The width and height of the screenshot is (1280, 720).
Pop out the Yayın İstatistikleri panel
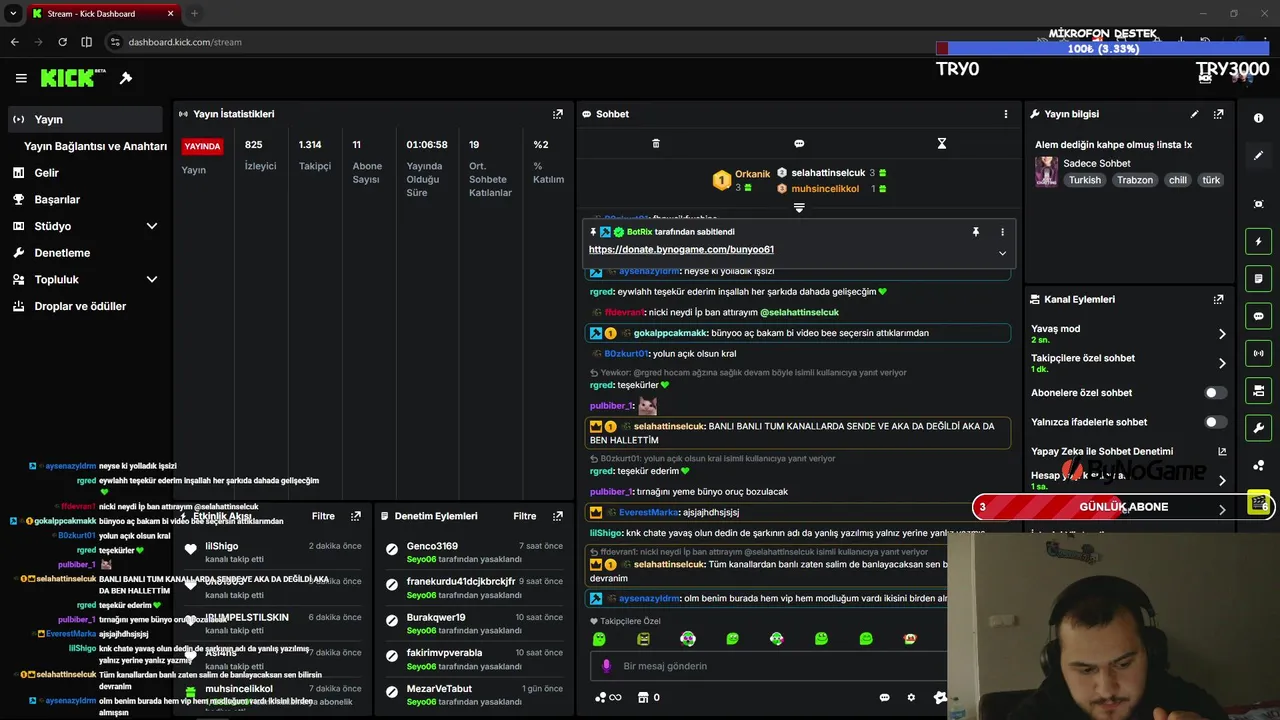(558, 114)
